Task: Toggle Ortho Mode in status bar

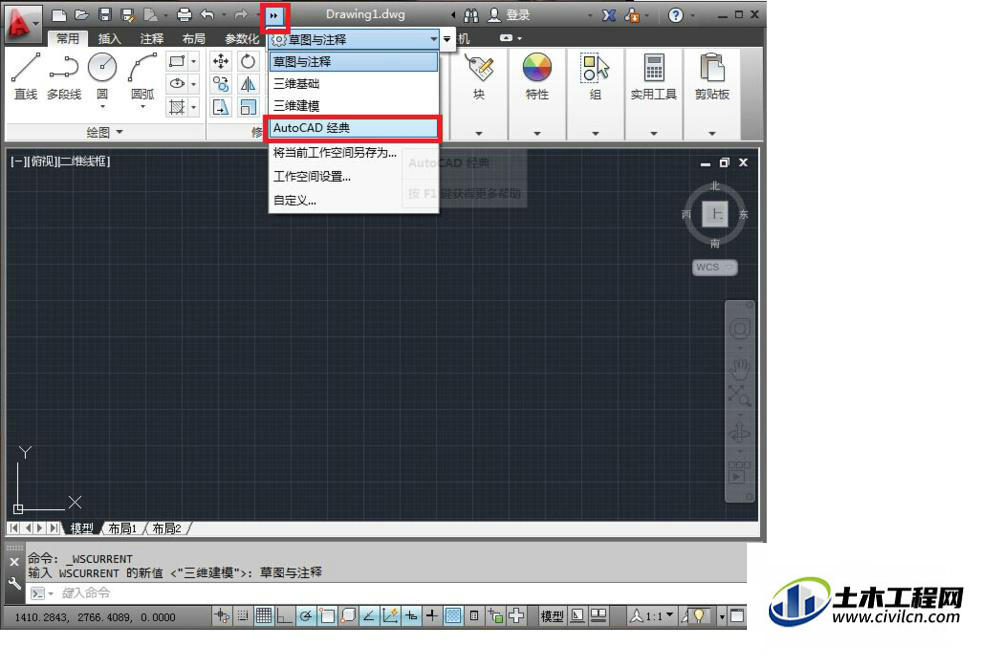Action: [284, 616]
